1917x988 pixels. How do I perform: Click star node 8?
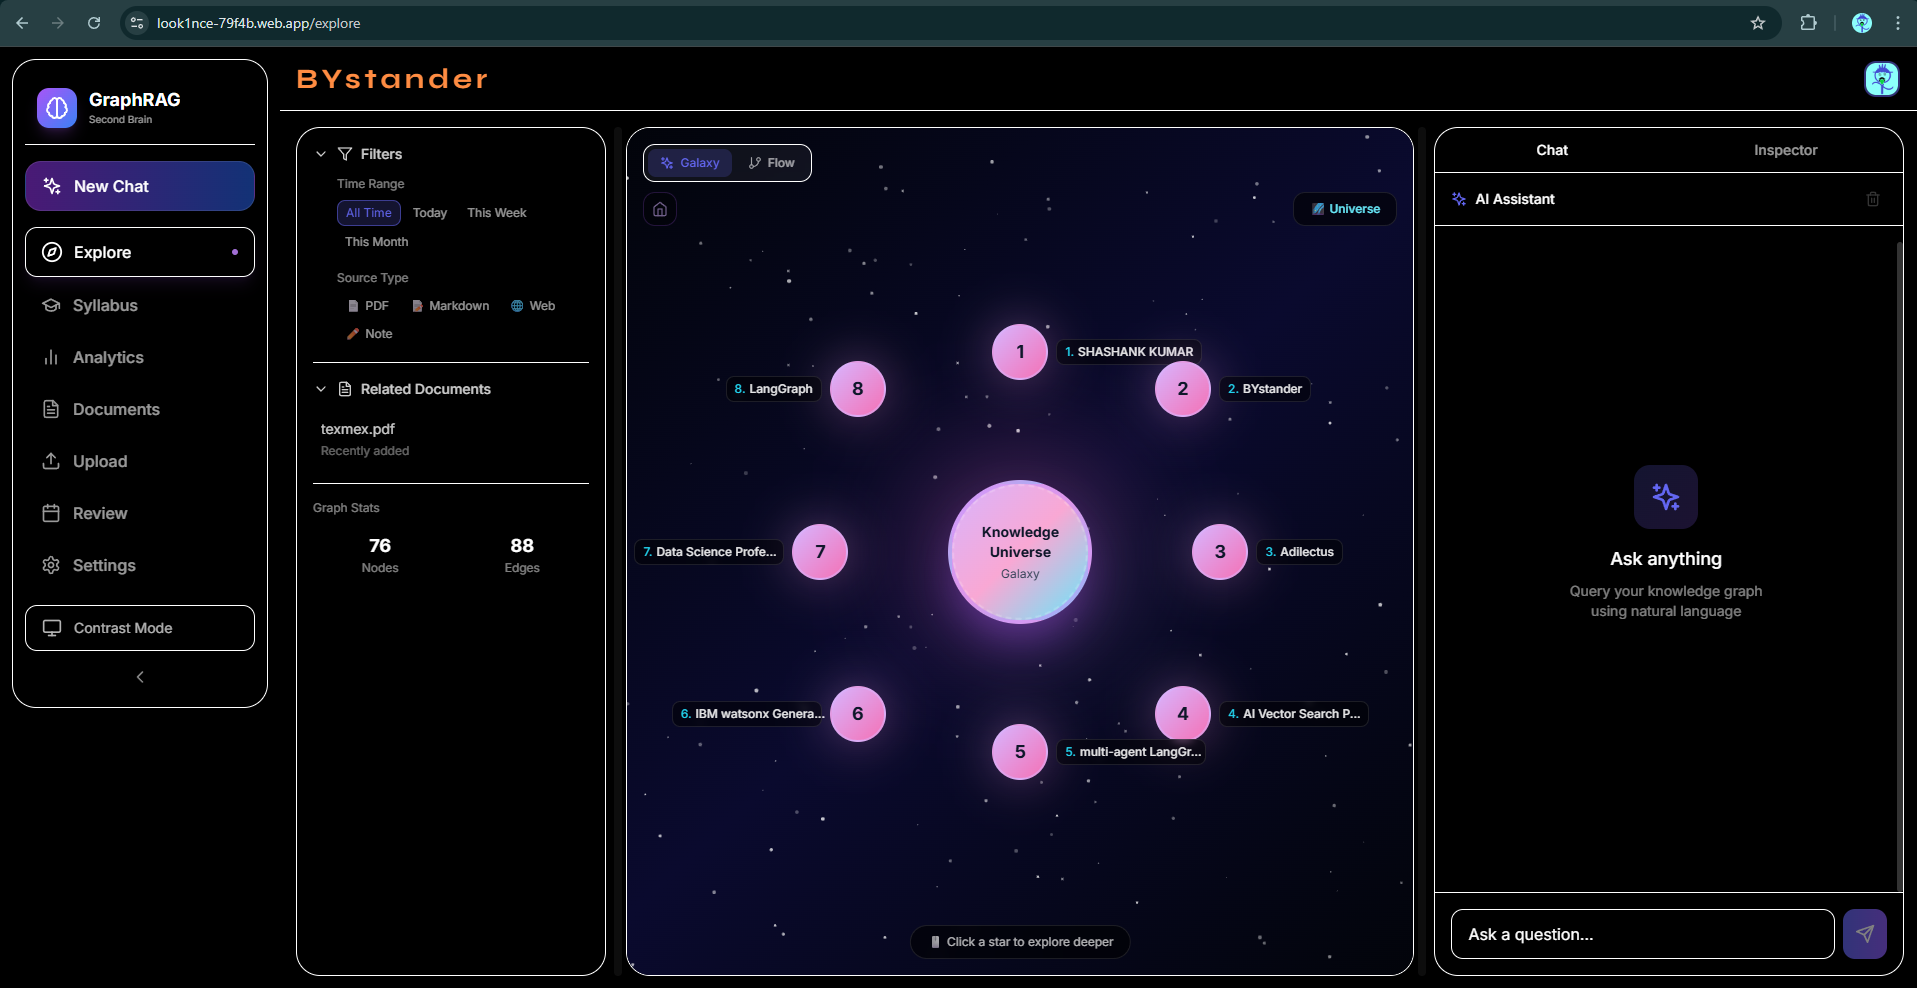coord(858,389)
